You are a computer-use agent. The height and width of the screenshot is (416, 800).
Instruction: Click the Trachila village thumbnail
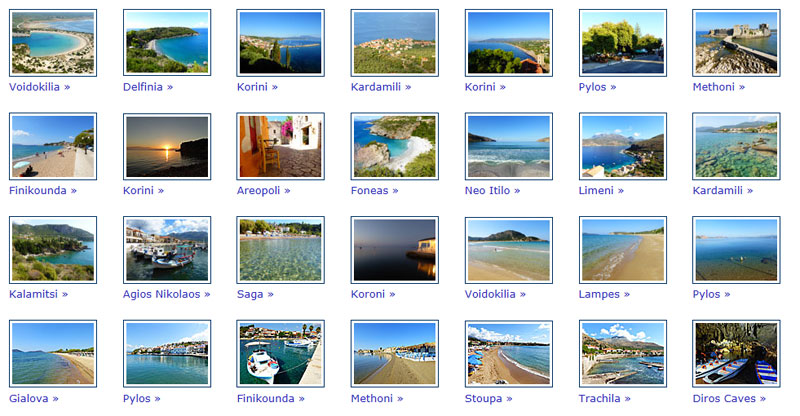pos(622,353)
